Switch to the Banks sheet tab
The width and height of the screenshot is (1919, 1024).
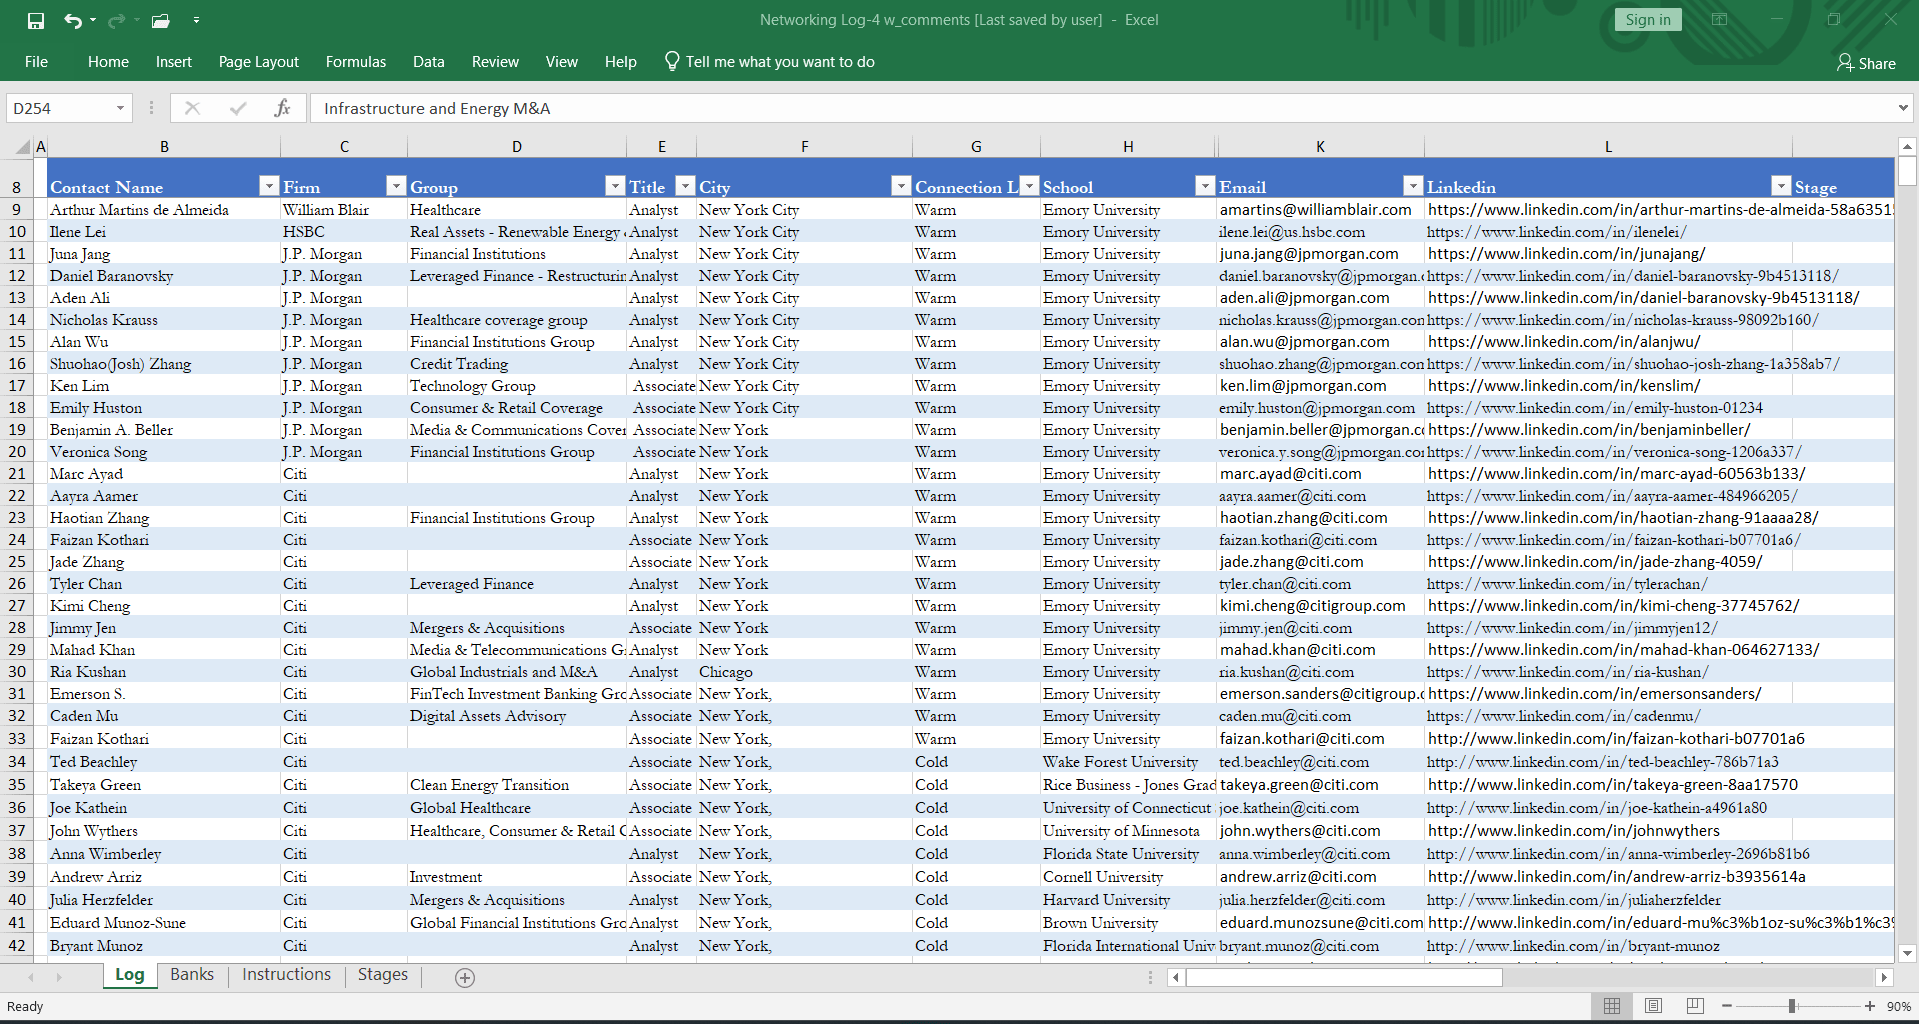[192, 975]
